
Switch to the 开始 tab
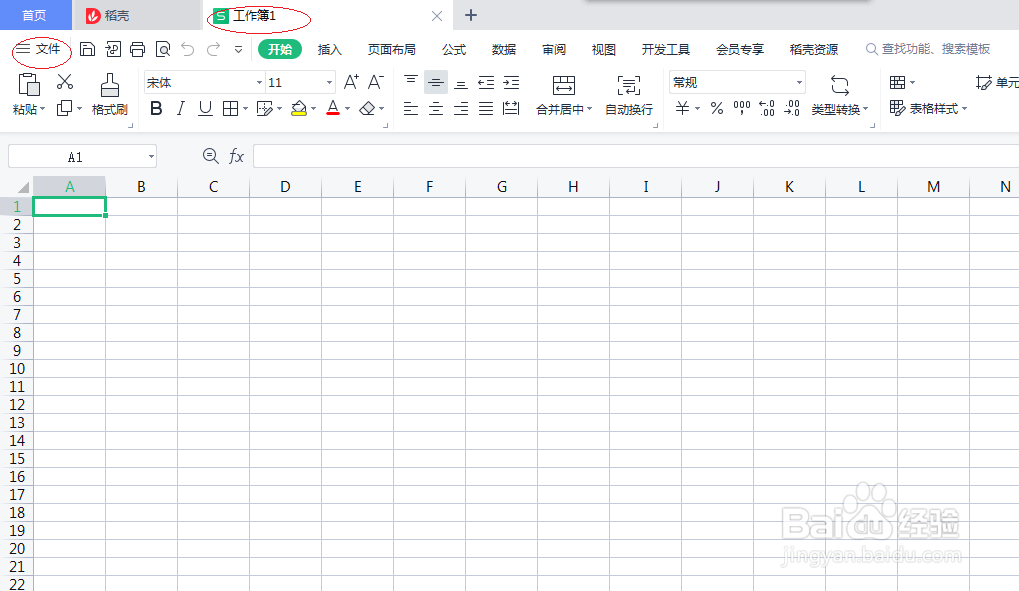point(280,49)
